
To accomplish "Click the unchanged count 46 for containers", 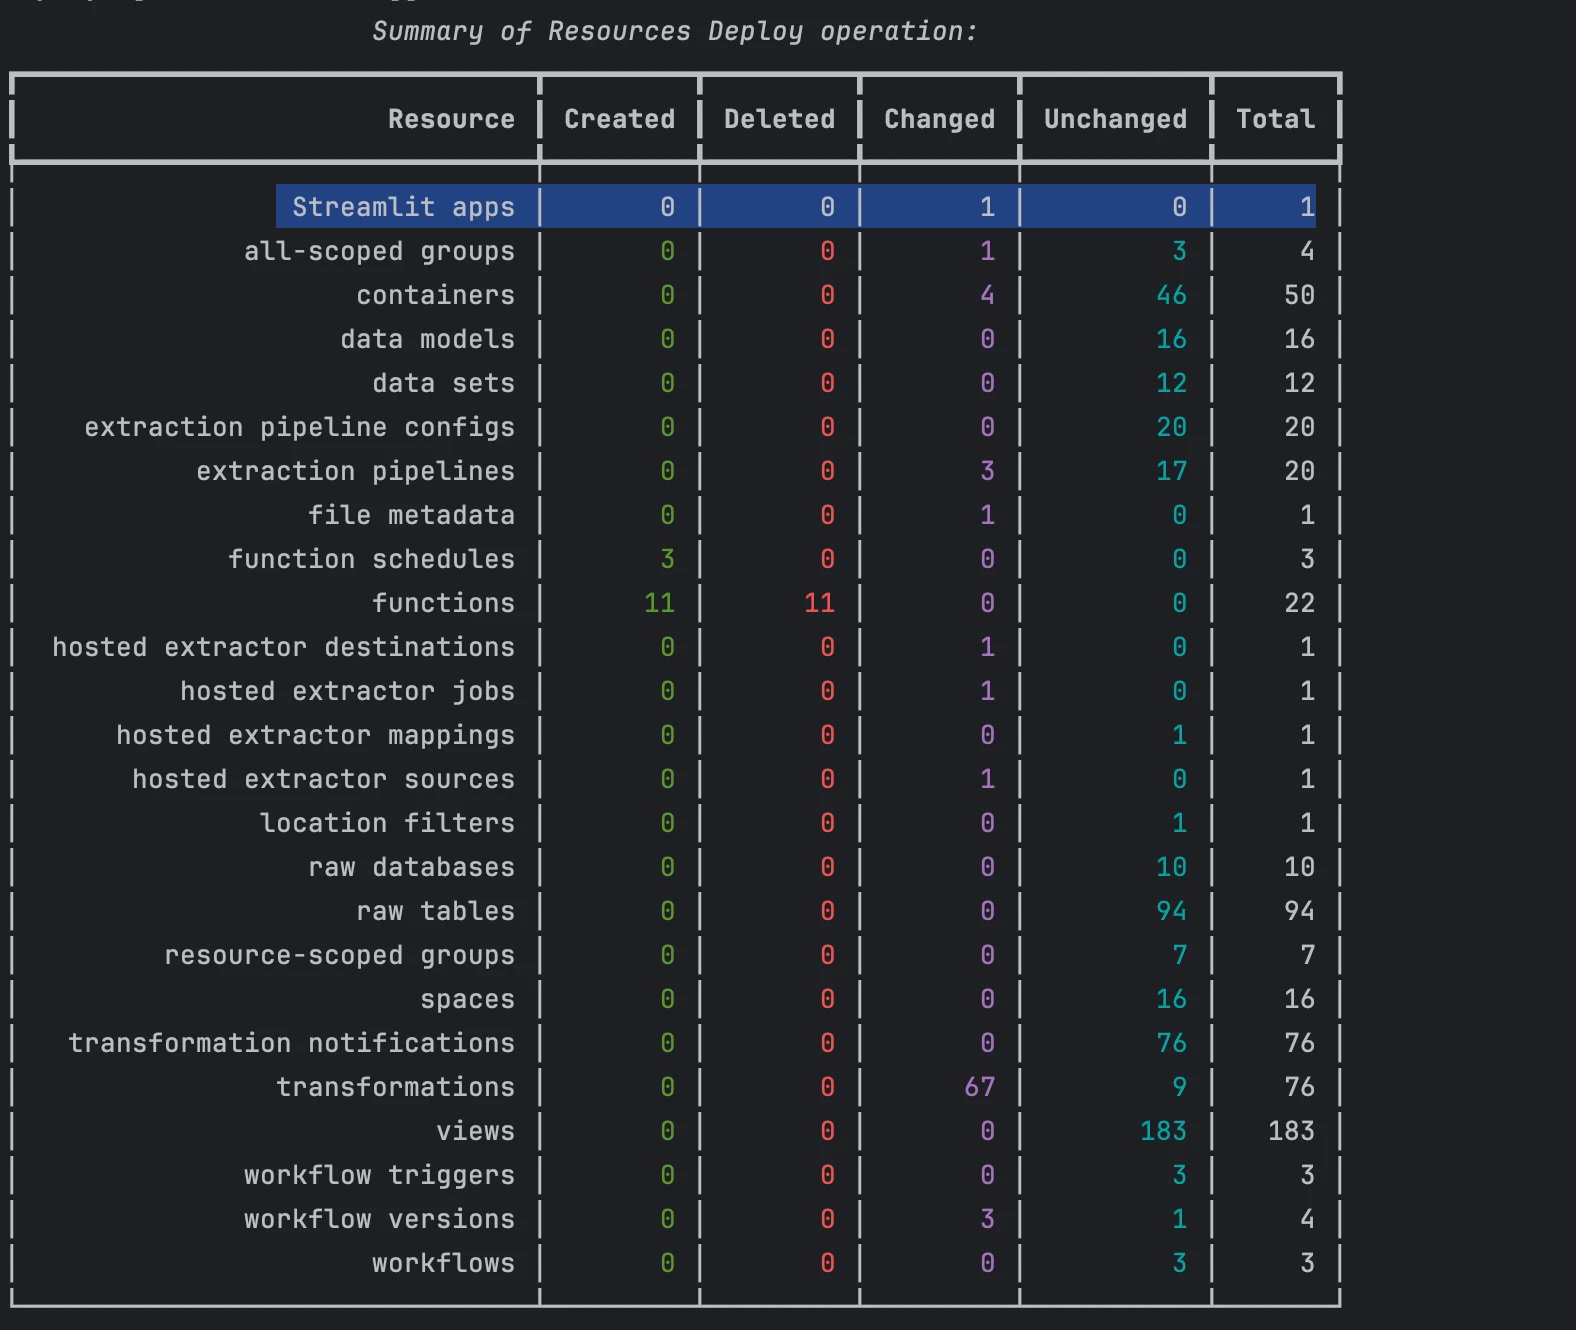I will [x=1171, y=295].
